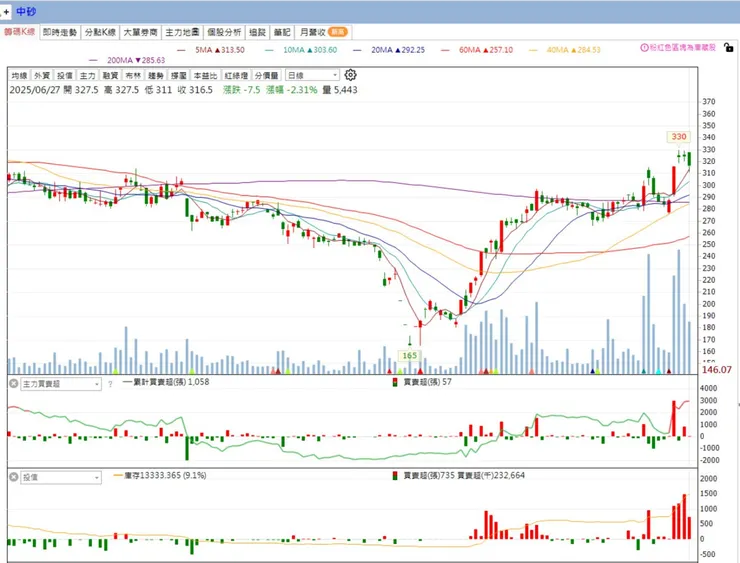Toggle the 布林 bands button
The height and width of the screenshot is (563, 740).
pos(133,76)
